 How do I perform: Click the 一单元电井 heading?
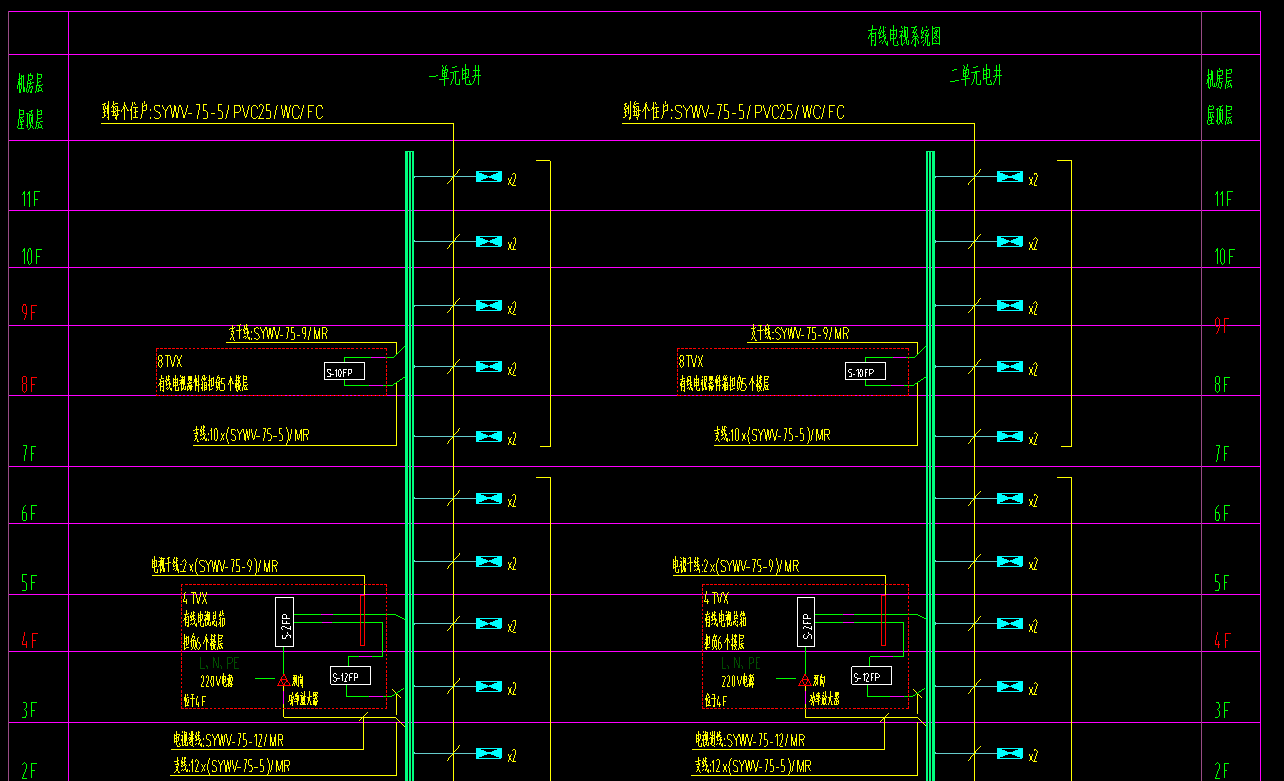(x=455, y=76)
